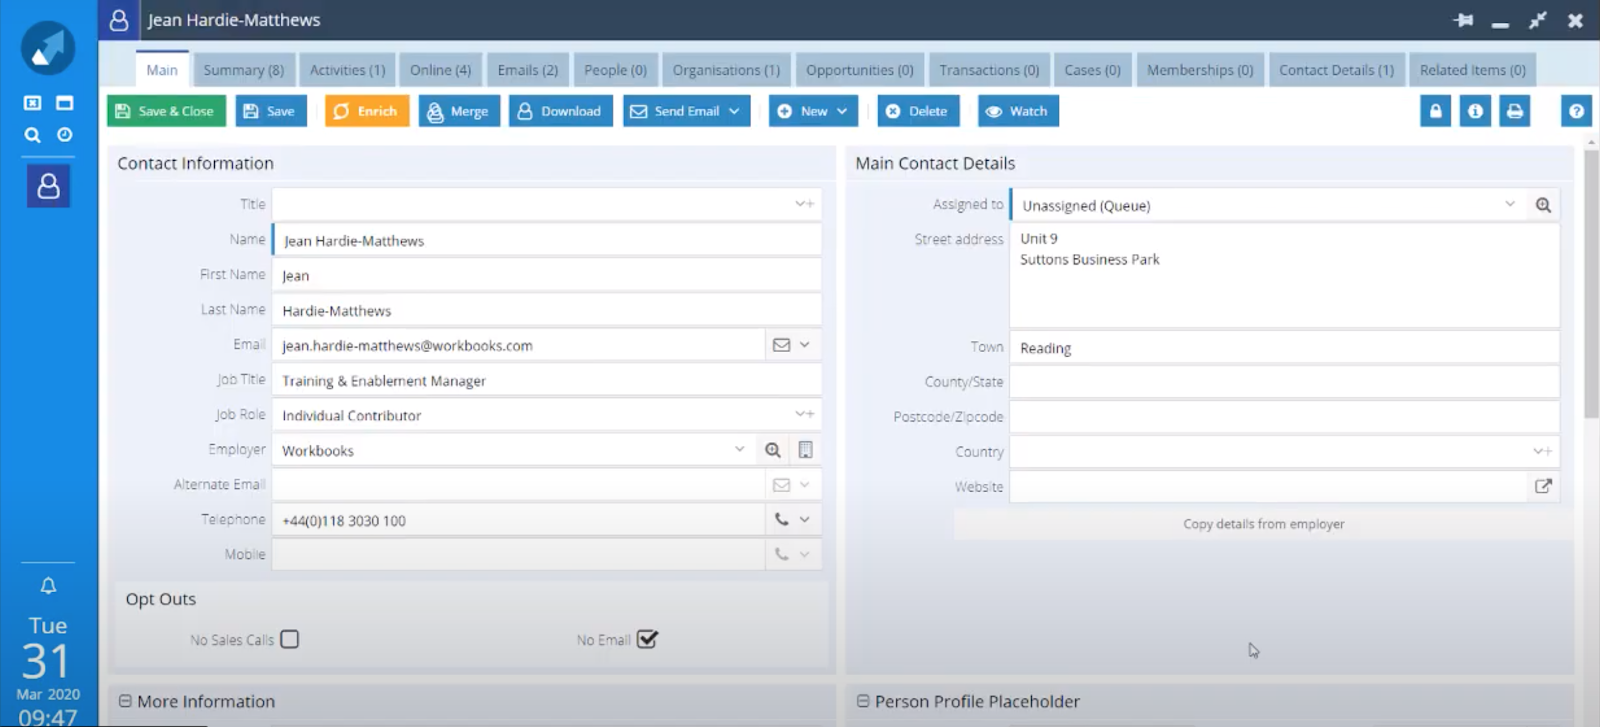Uncheck the No Email checkbox
The width and height of the screenshot is (1600, 727).
click(647, 639)
